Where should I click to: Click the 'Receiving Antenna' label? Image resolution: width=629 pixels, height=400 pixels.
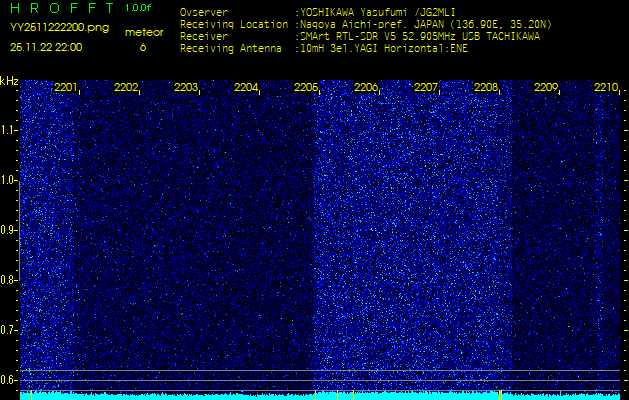pyautogui.click(x=231, y=49)
